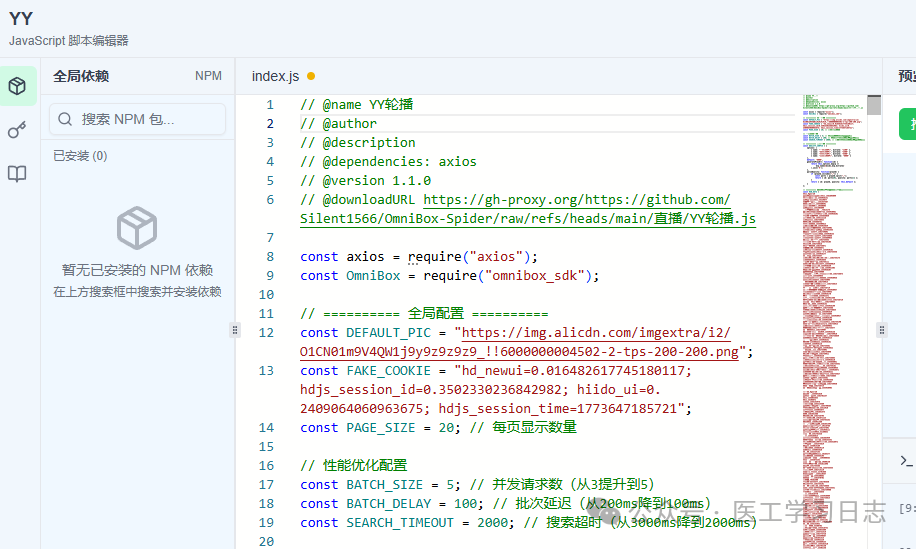Grab the left panel resize handle
Screen dimensions: 916x549
click(x=237, y=329)
